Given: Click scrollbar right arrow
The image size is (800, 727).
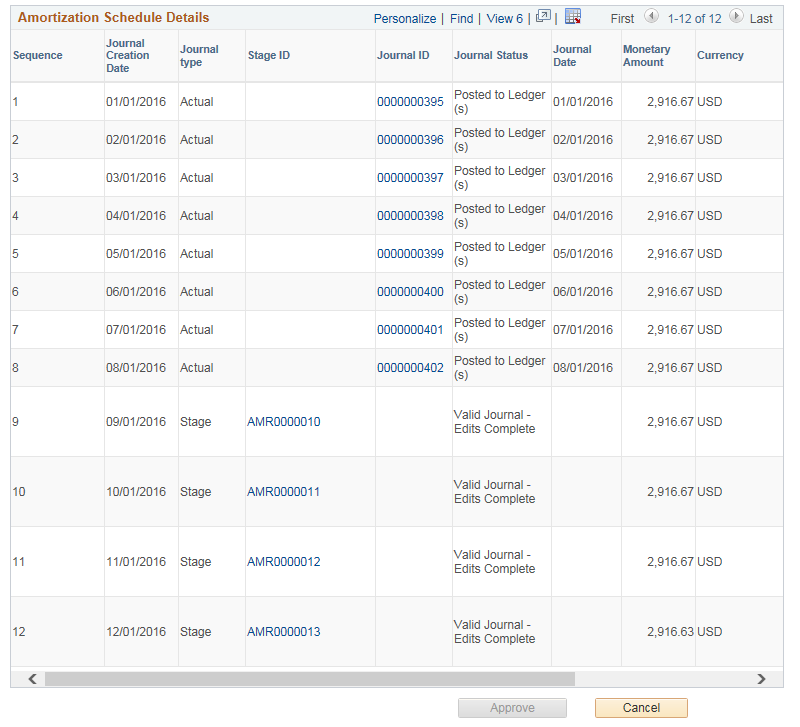Looking at the screenshot, I should [x=761, y=679].
